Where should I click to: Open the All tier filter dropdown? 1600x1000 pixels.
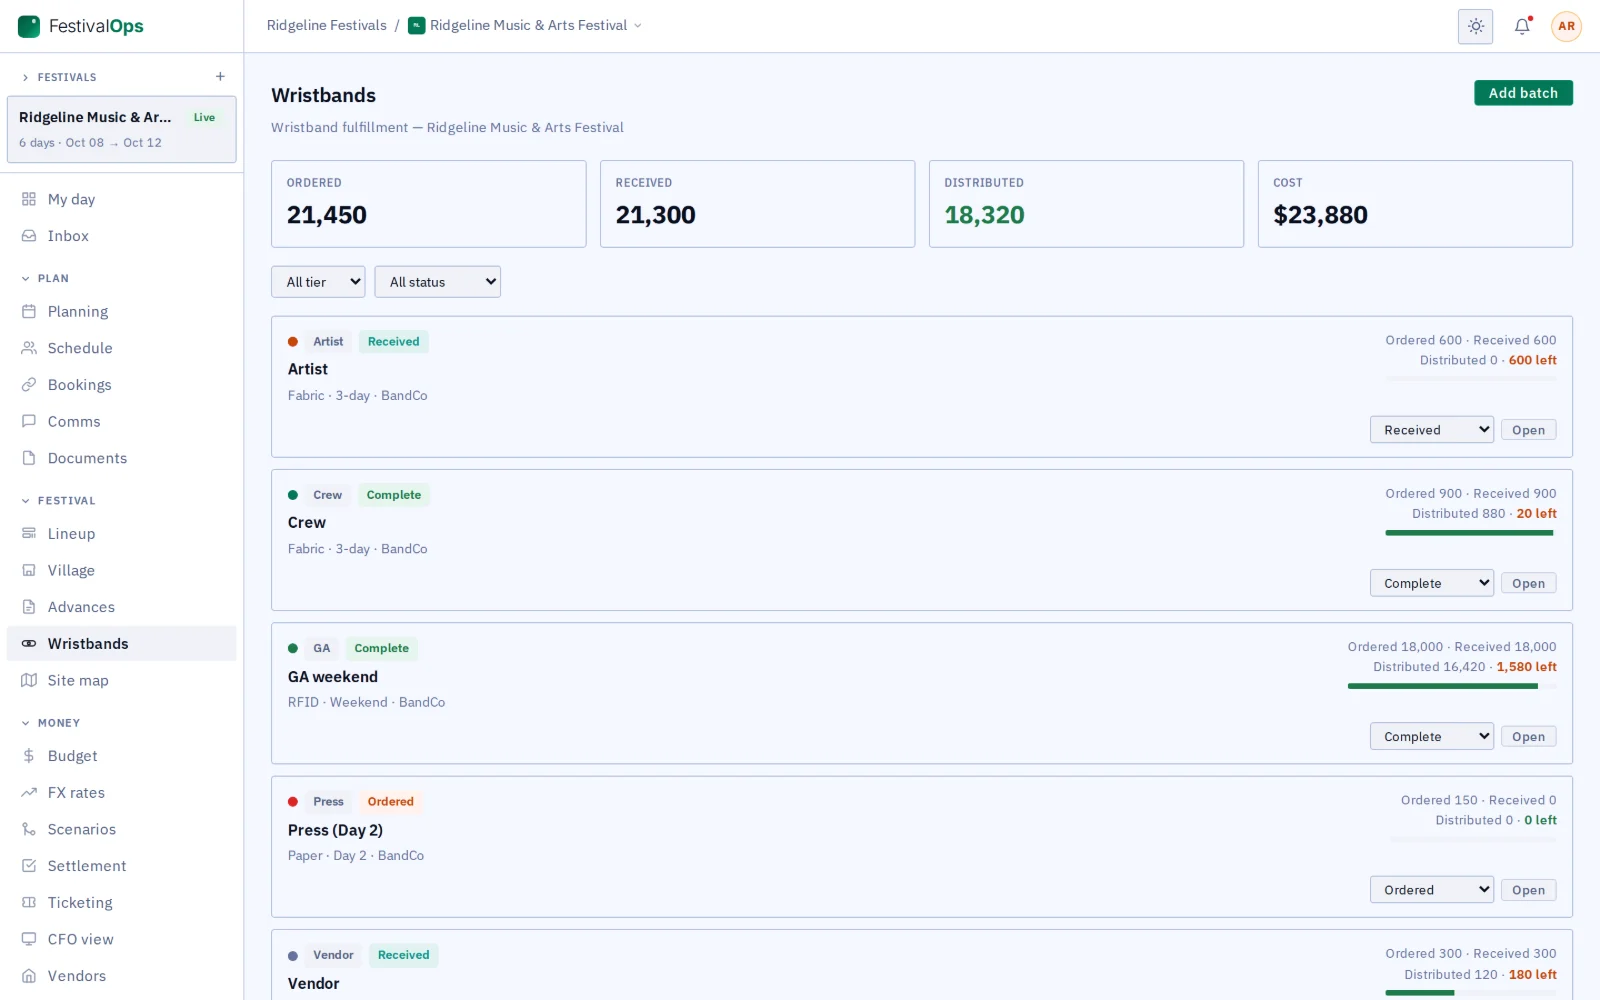click(x=318, y=282)
